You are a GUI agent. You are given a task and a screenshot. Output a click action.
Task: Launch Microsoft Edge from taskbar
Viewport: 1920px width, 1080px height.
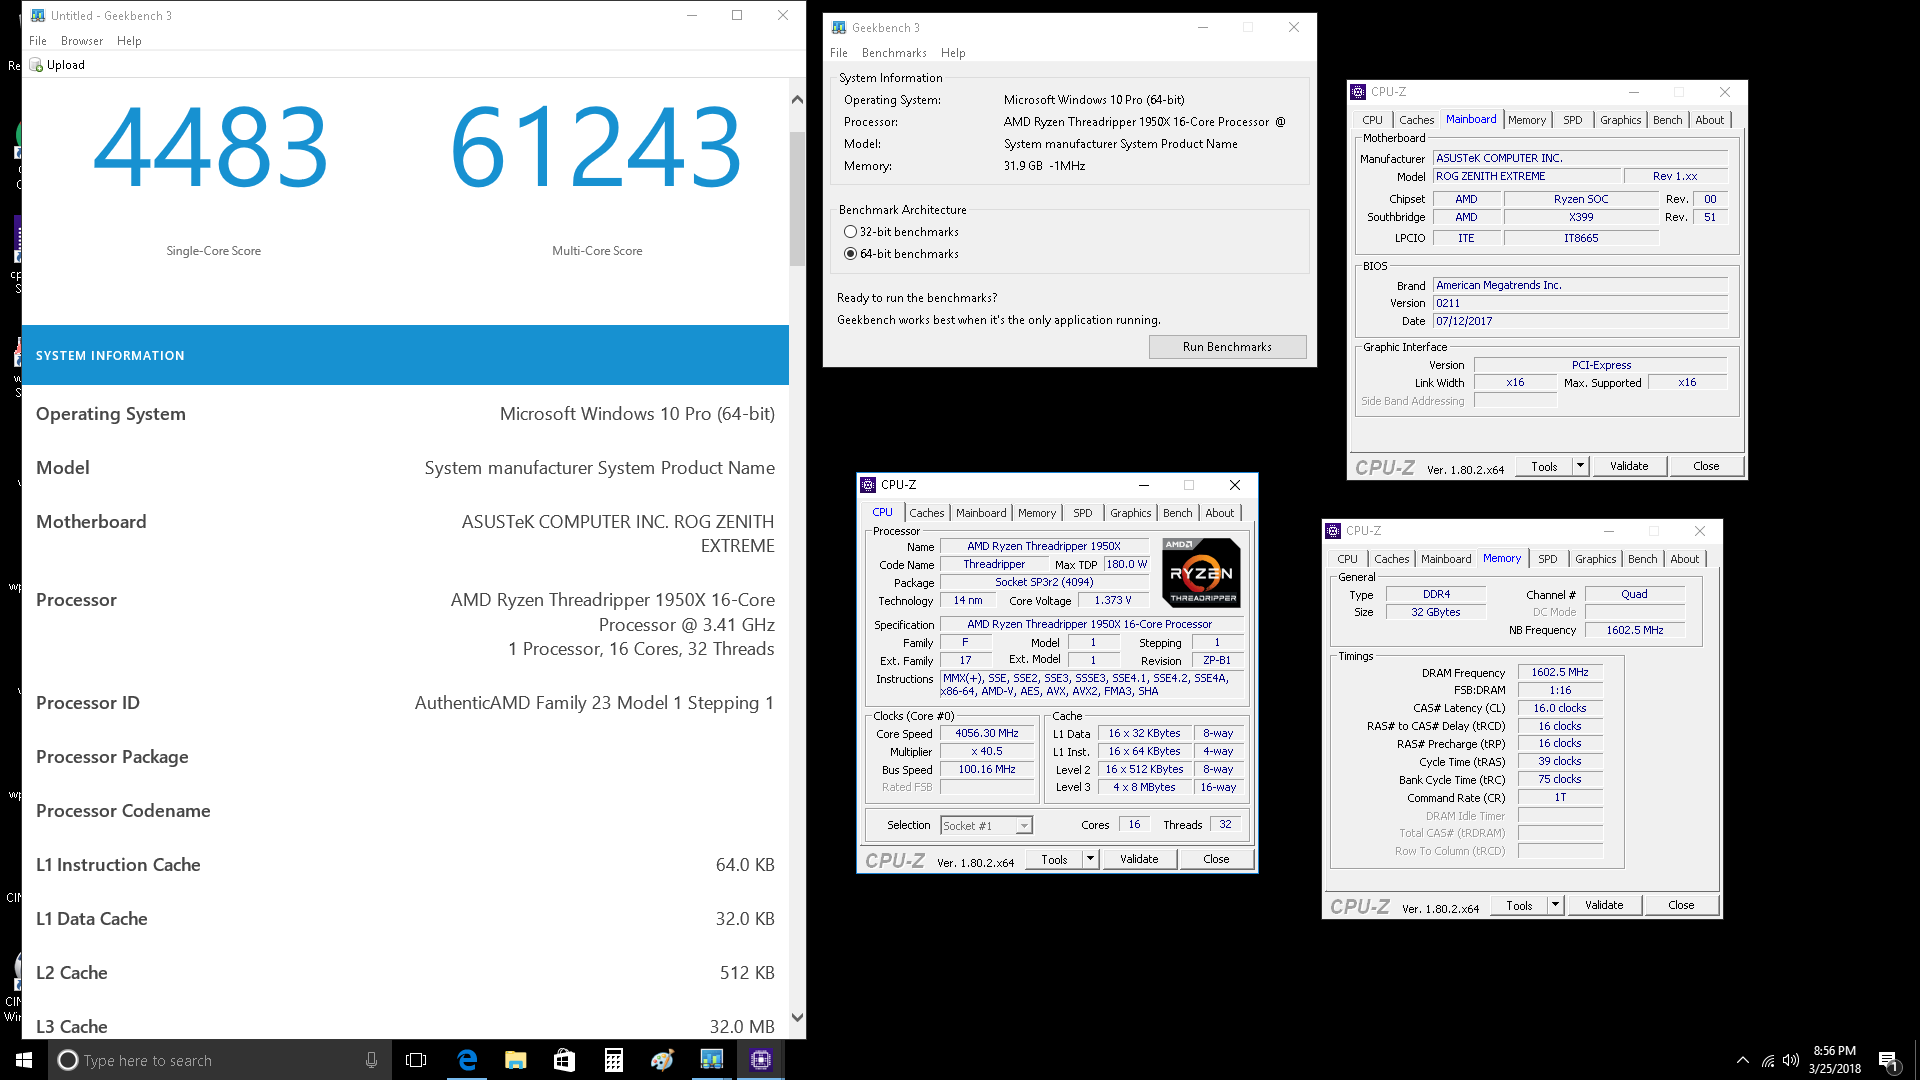(x=467, y=1060)
